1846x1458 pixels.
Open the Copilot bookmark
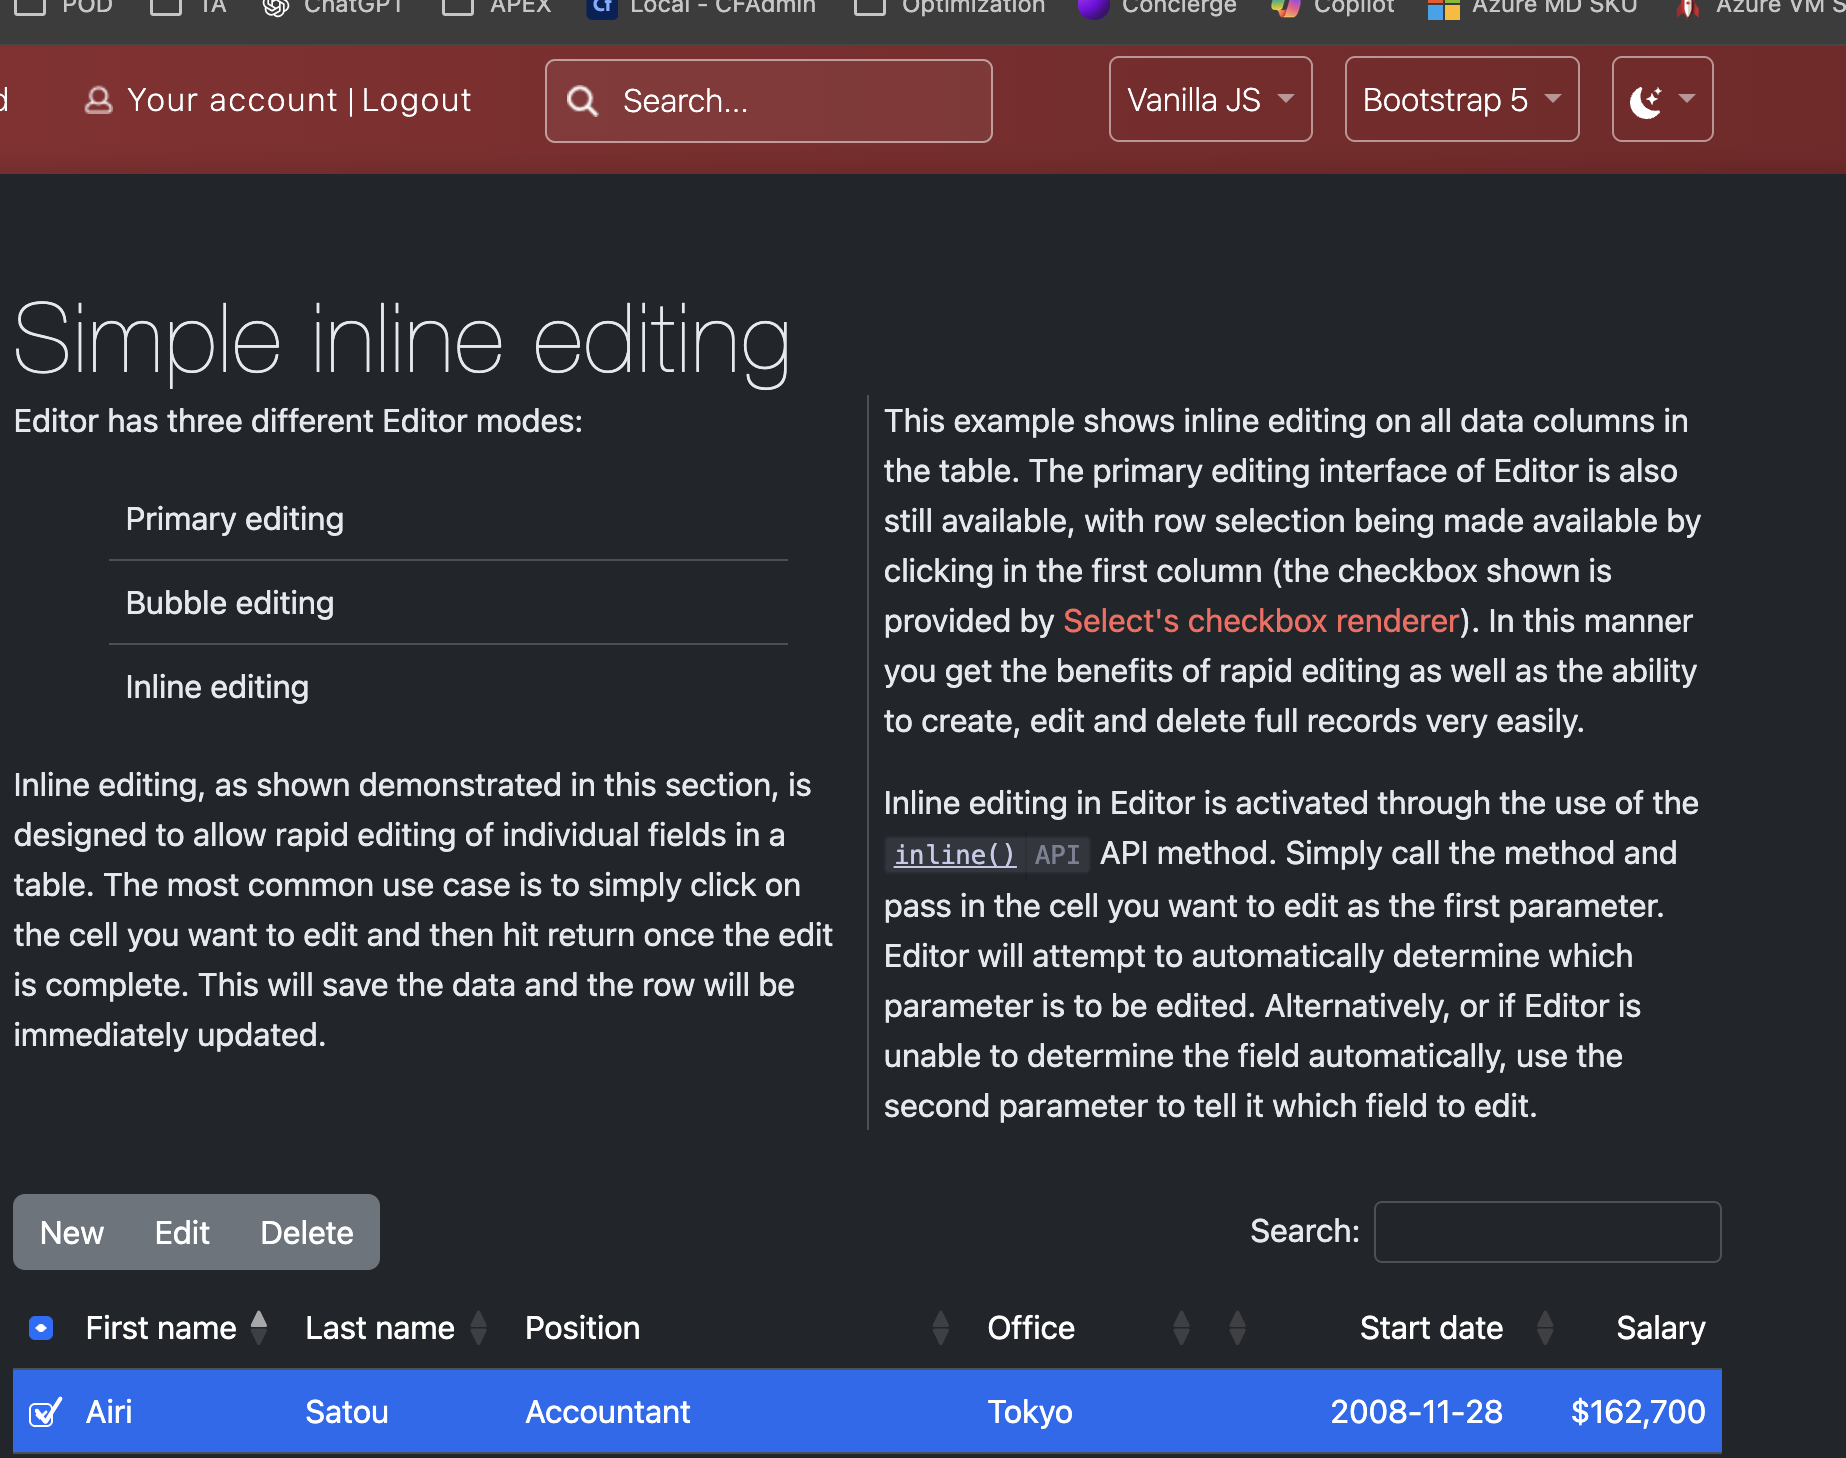click(x=1332, y=8)
